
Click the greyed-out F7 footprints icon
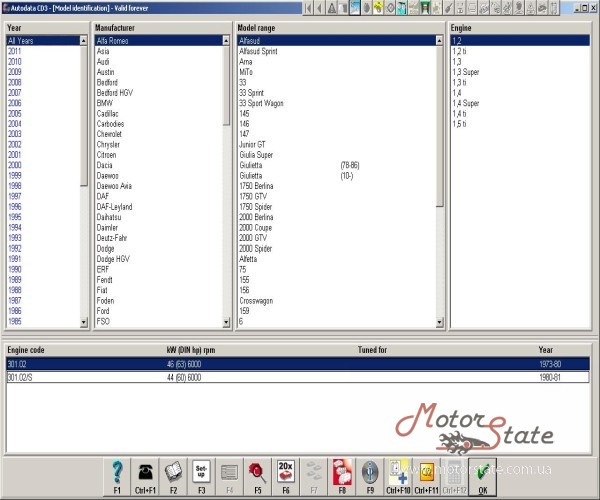pos(314,477)
